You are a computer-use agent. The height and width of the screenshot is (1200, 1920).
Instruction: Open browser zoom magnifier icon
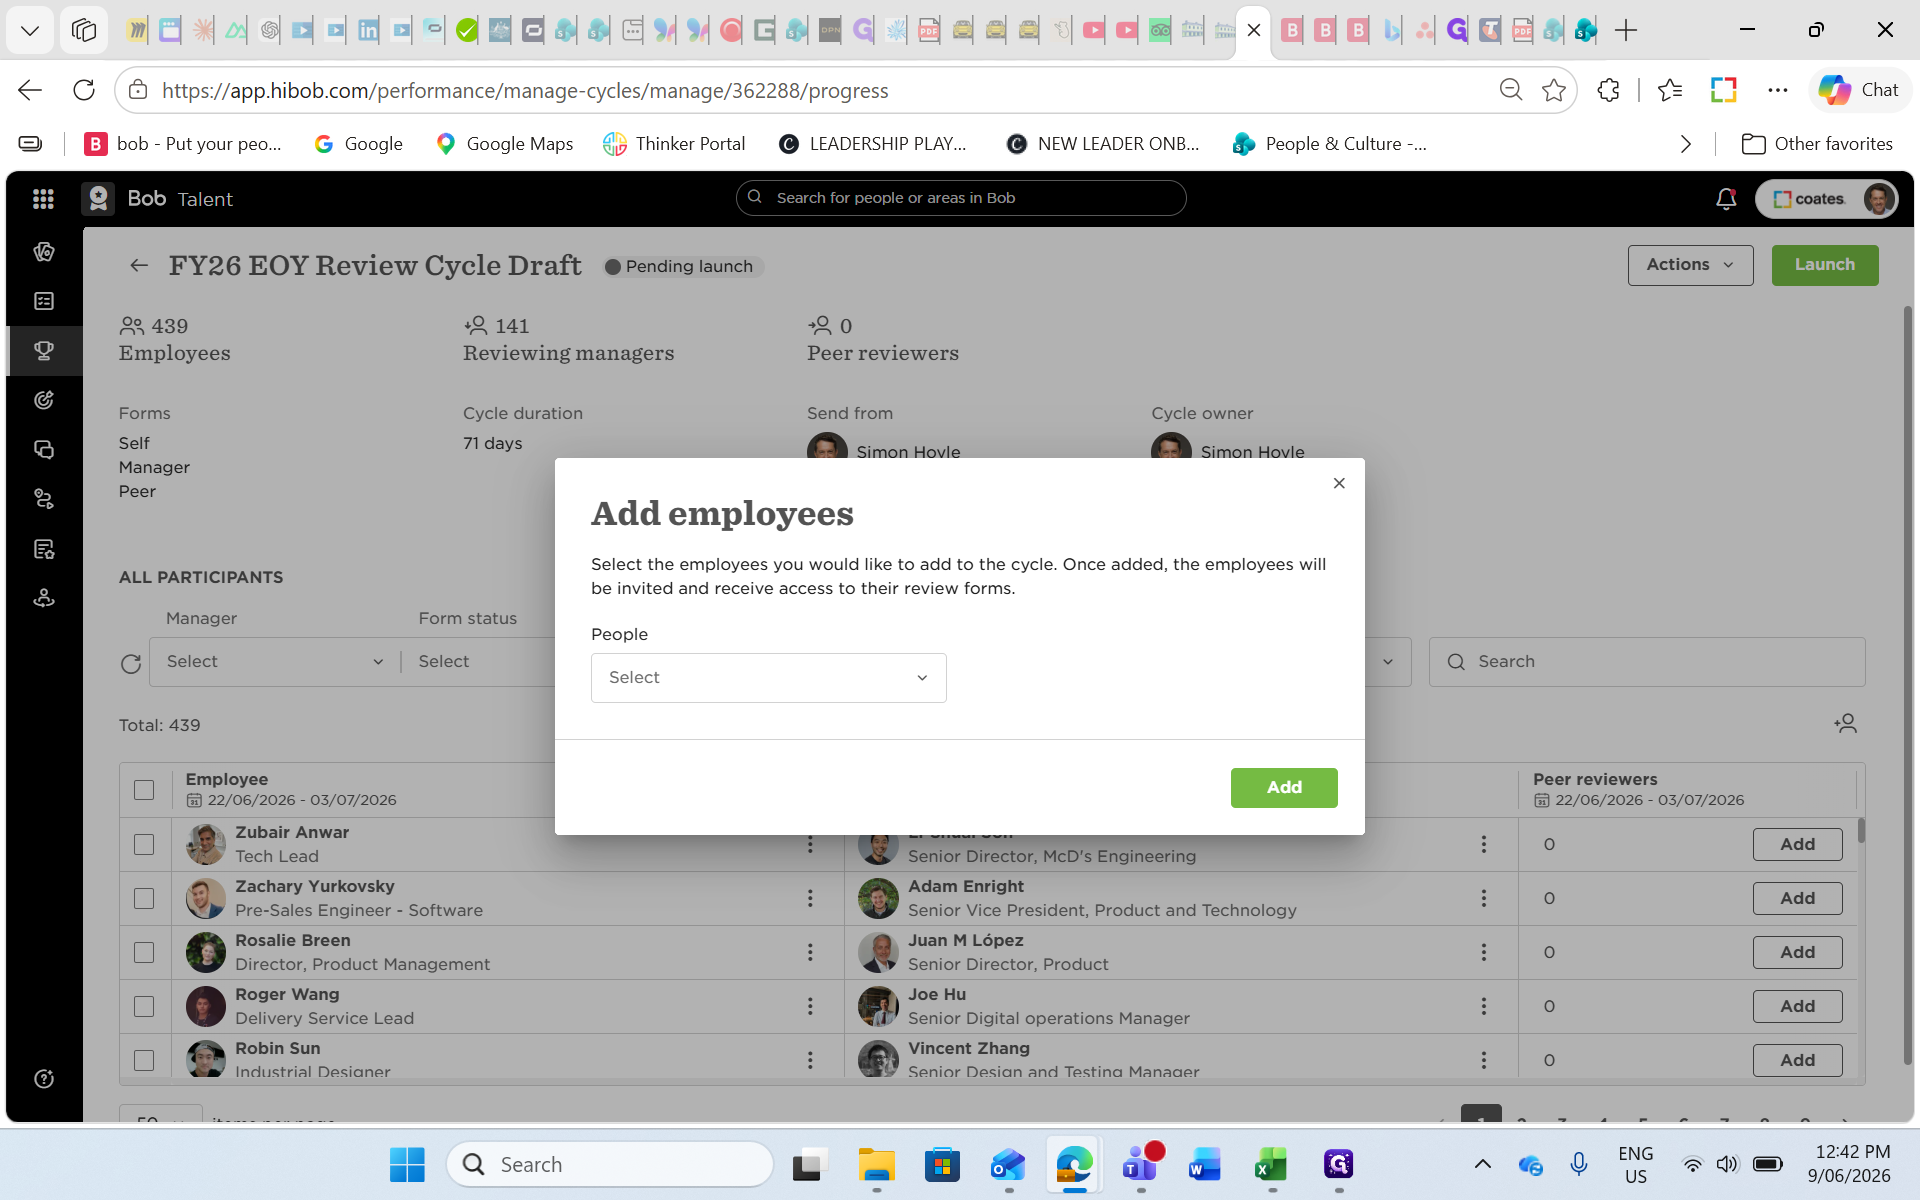tap(1511, 90)
